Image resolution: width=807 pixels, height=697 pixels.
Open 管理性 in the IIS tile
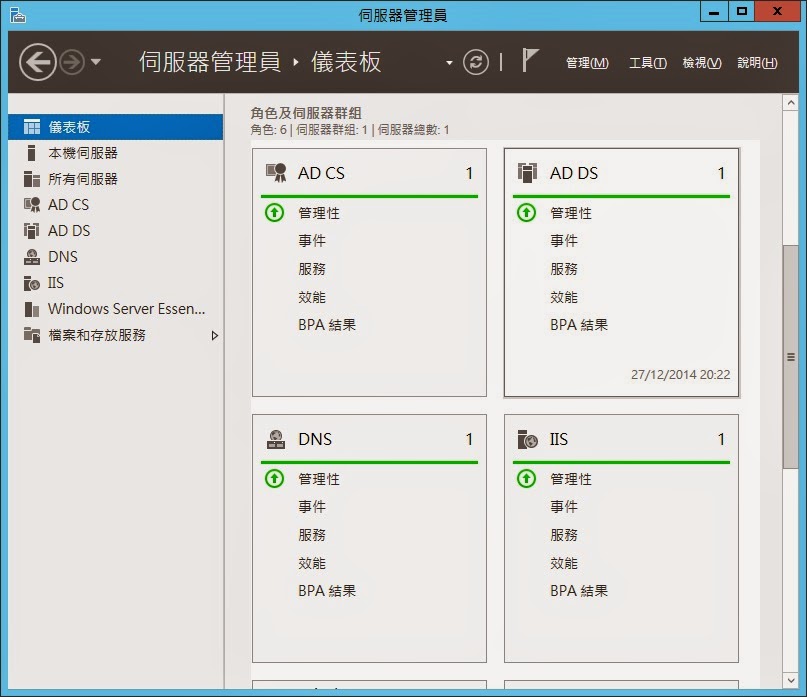pos(571,479)
